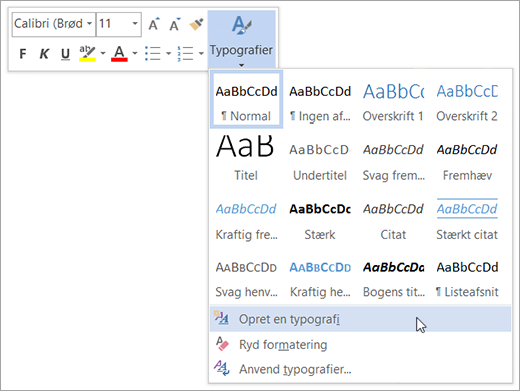Select the Kraftig he... style
The image size is (520, 391).
(320, 279)
